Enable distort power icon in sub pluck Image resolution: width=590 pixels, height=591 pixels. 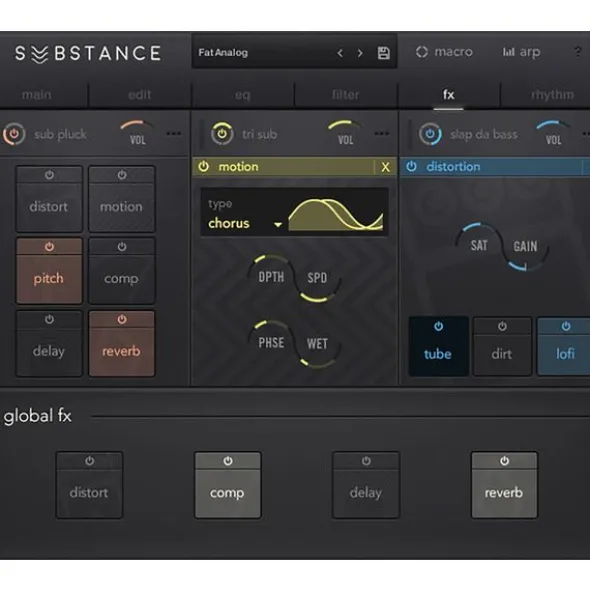(49, 175)
